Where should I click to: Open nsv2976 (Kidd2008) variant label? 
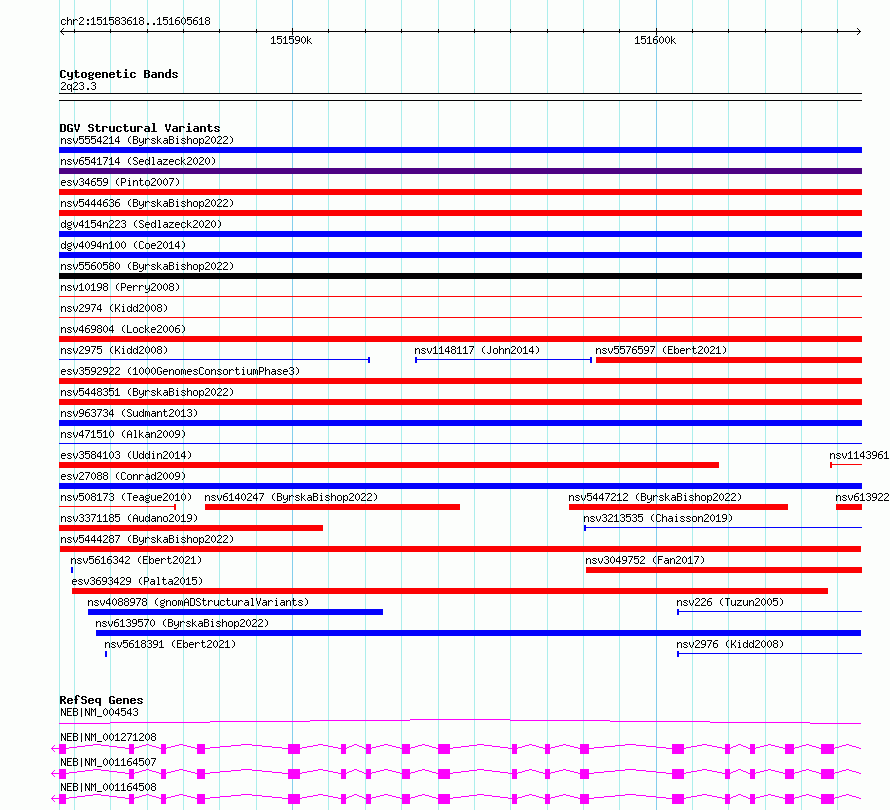pos(730,644)
